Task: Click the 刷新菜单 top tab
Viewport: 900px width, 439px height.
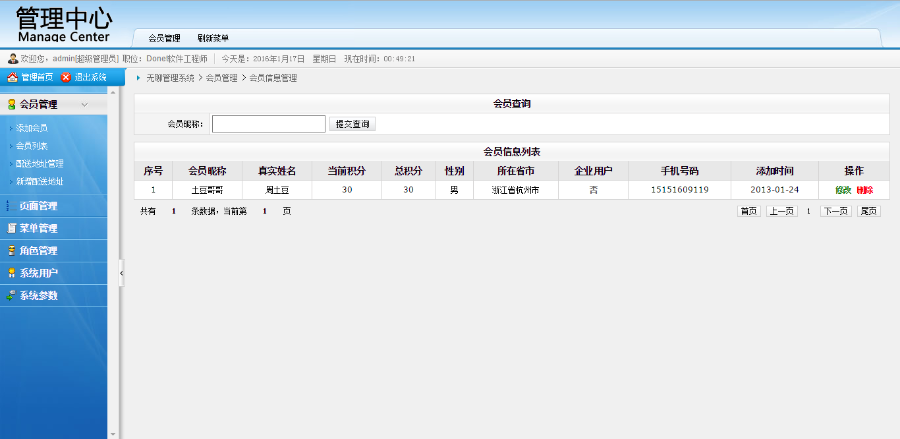Action: coord(213,38)
